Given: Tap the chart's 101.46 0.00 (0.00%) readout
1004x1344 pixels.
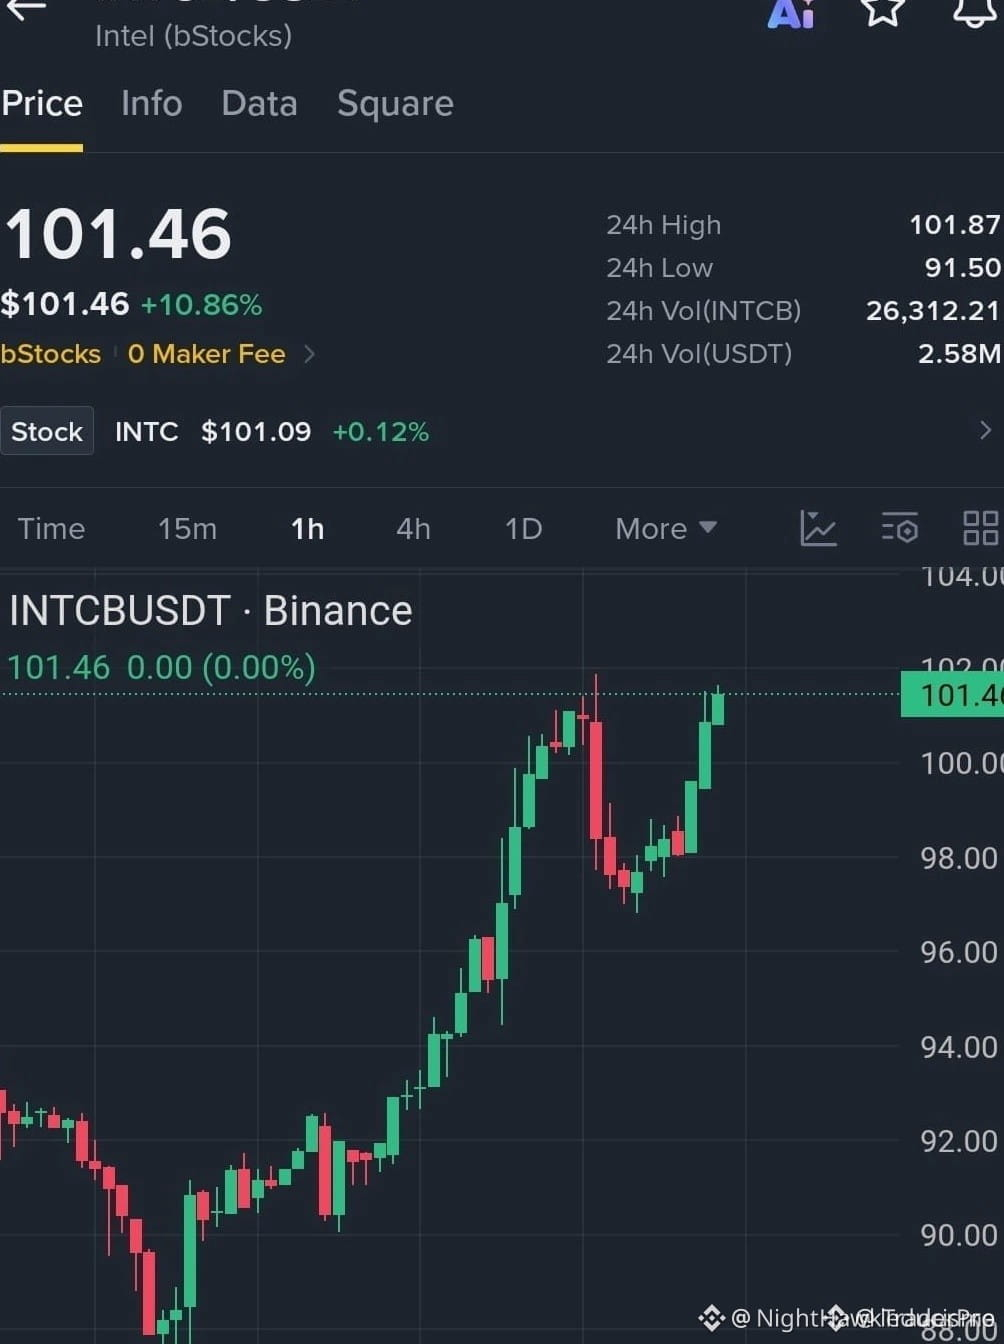Looking at the screenshot, I should [x=161, y=667].
